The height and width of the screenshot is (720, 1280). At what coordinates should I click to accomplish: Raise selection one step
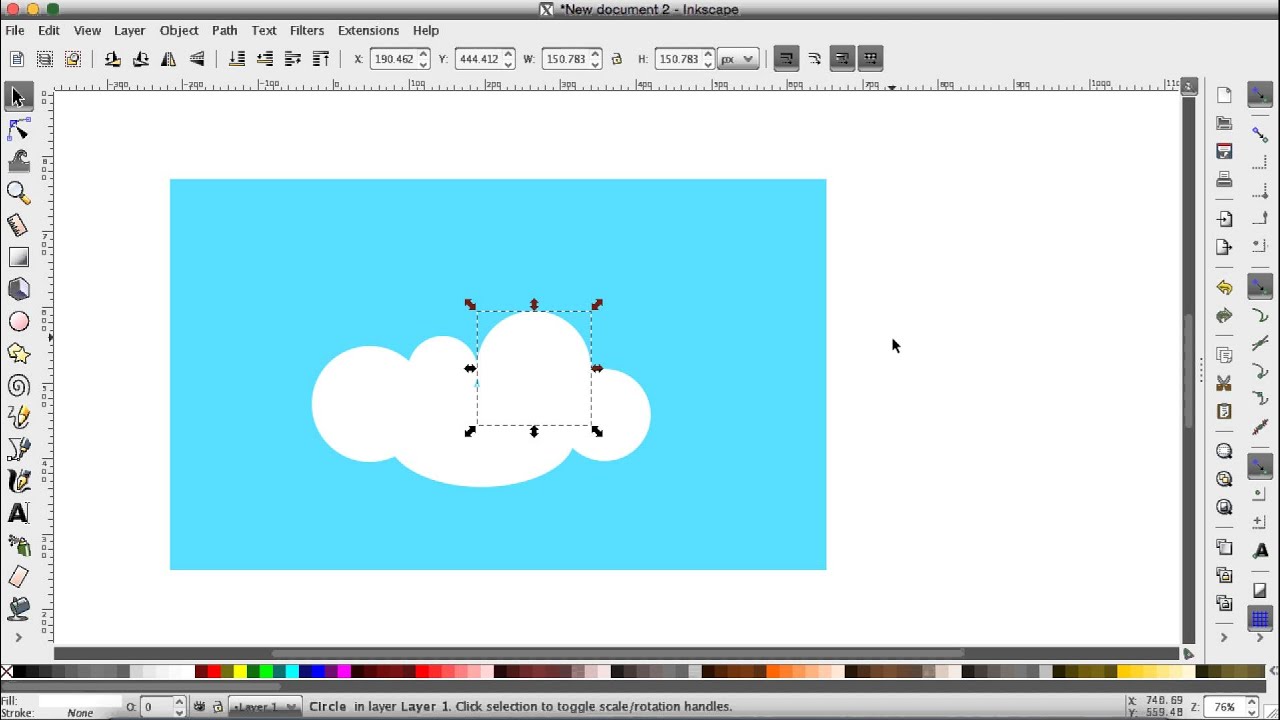(x=292, y=59)
